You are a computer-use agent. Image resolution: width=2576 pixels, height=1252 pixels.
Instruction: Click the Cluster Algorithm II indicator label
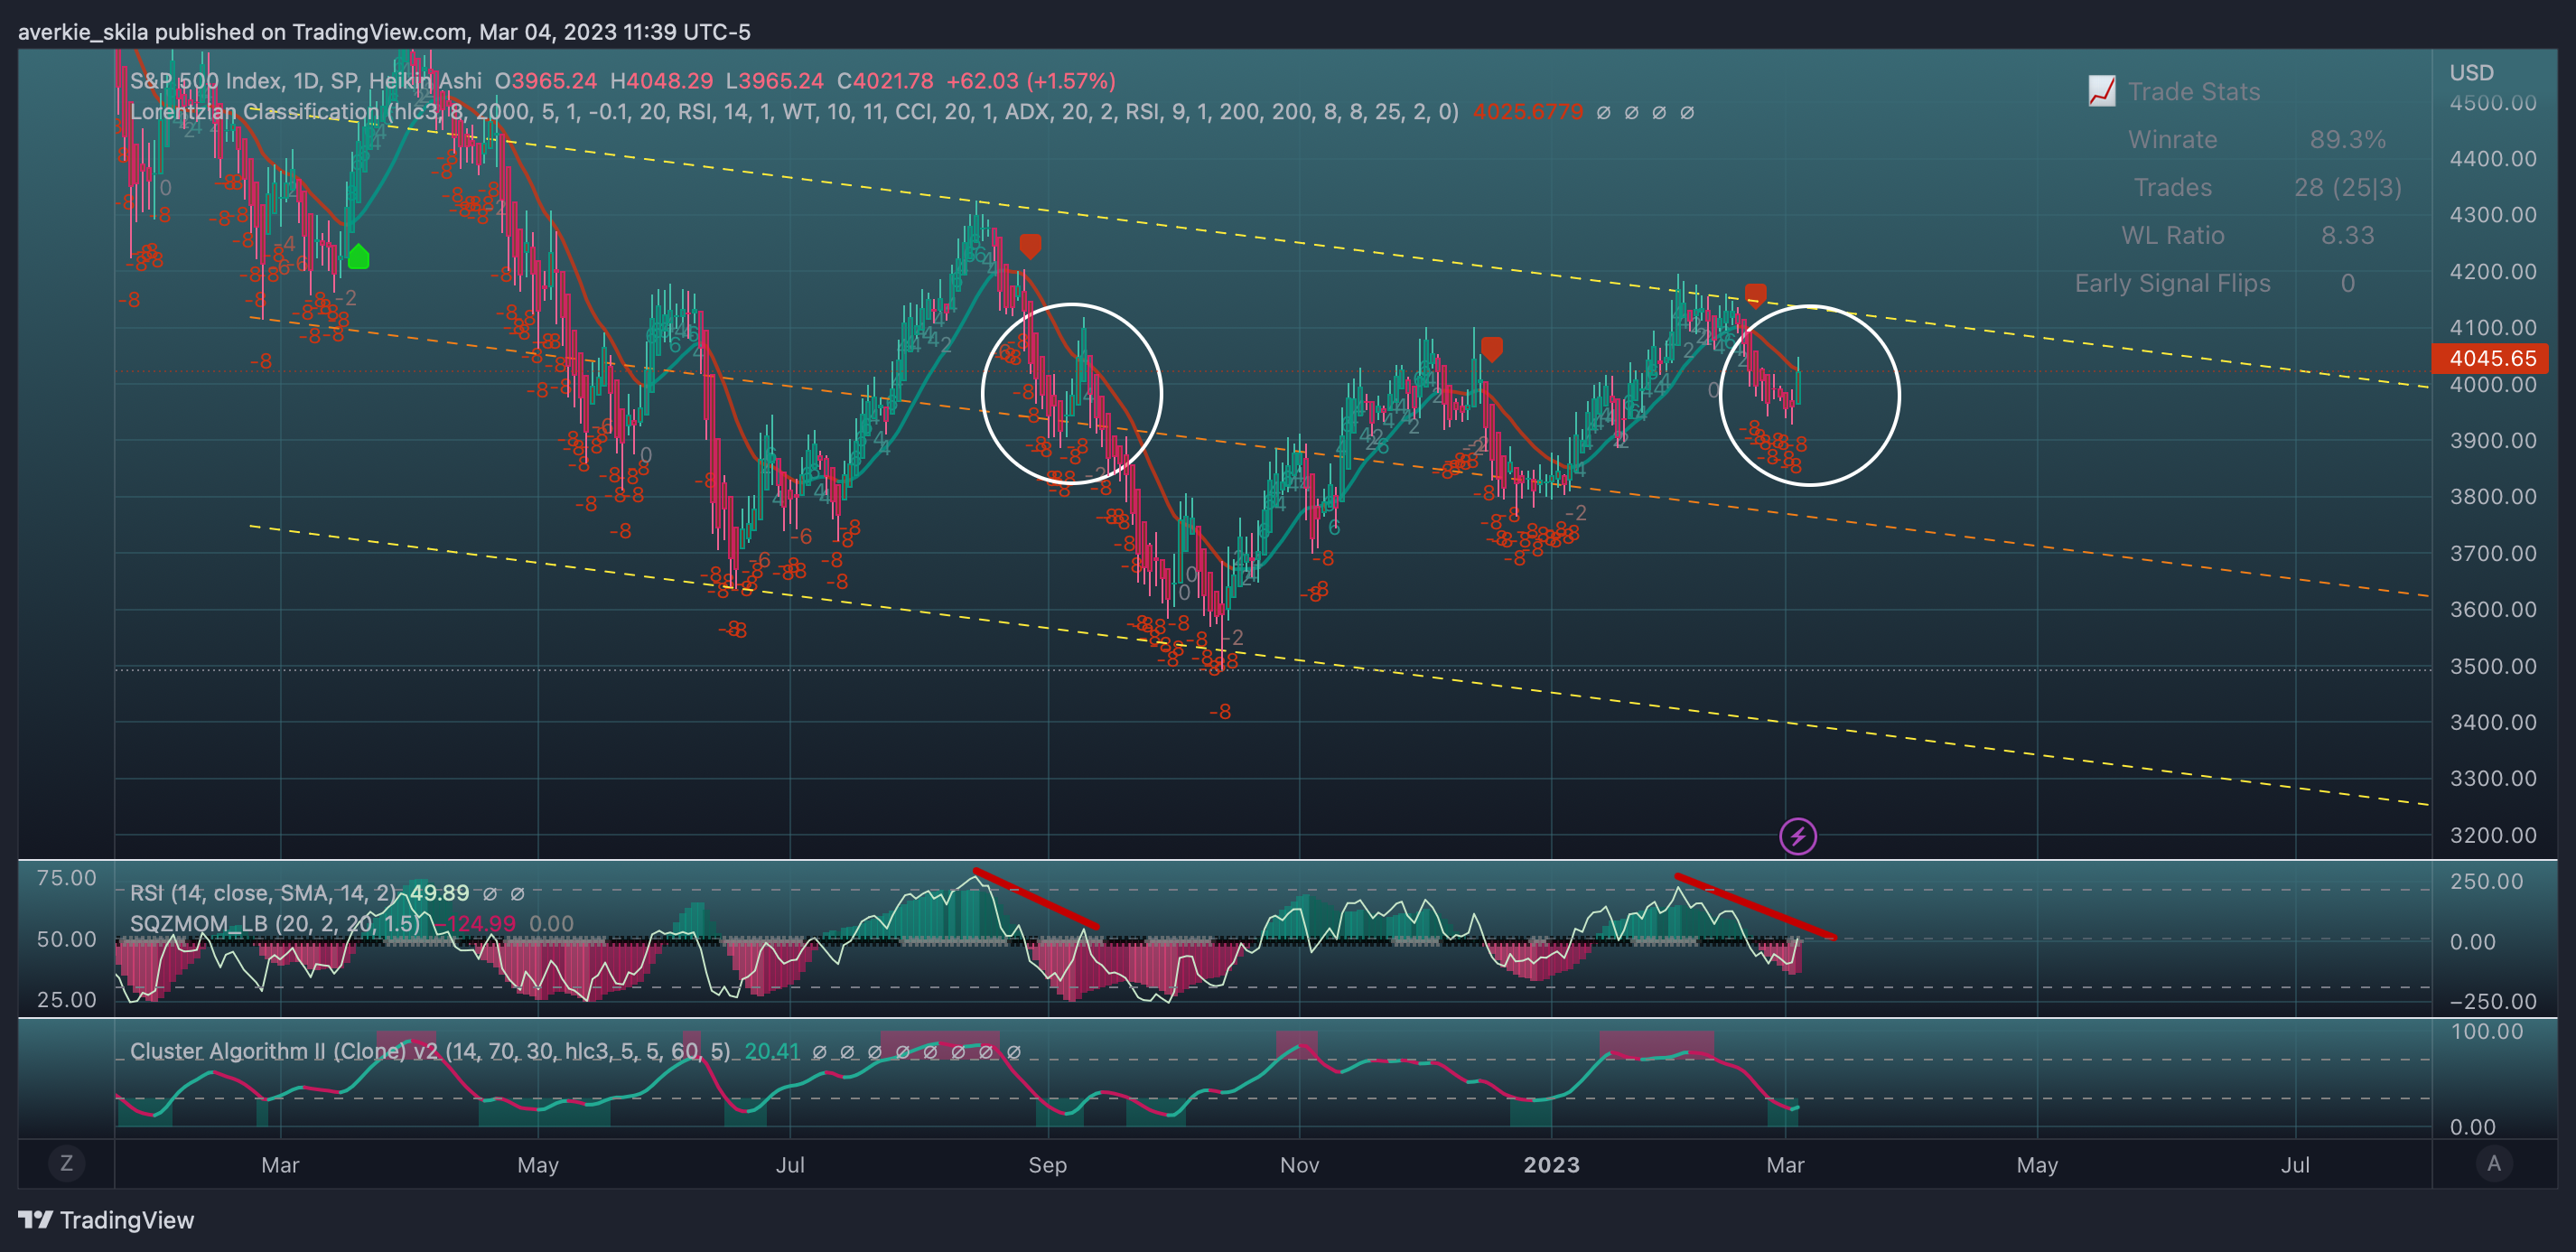(430, 1051)
